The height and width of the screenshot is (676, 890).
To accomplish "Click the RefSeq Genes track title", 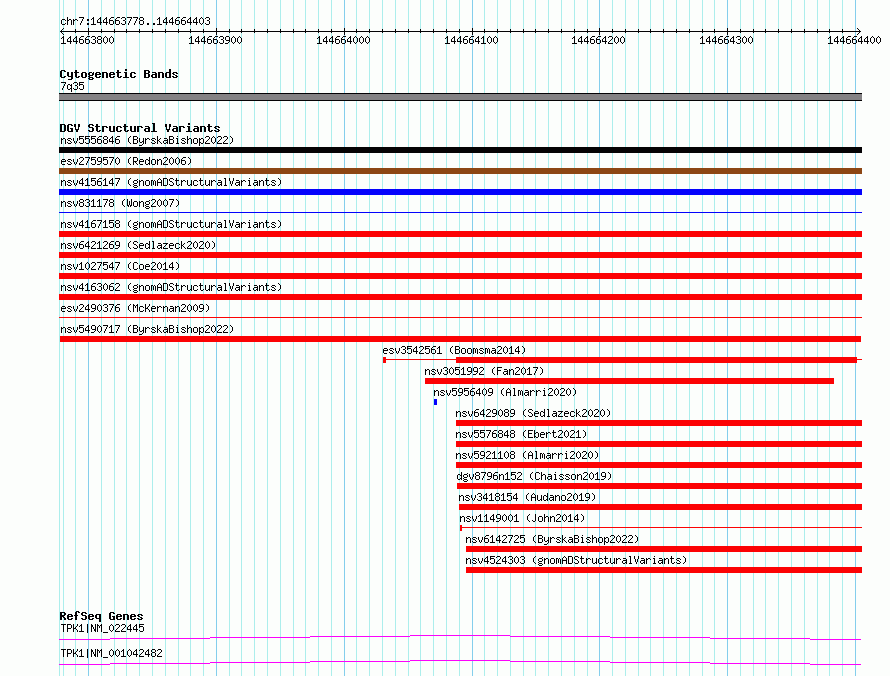I will pyautogui.click(x=101, y=616).
